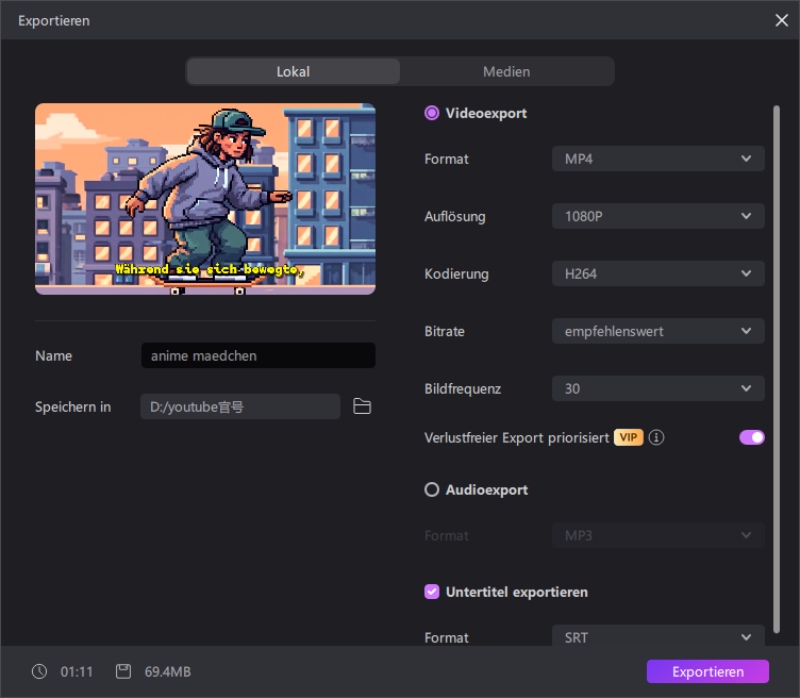Open the audio MP3 format dropdown
The width and height of the screenshot is (800, 698).
(x=658, y=535)
